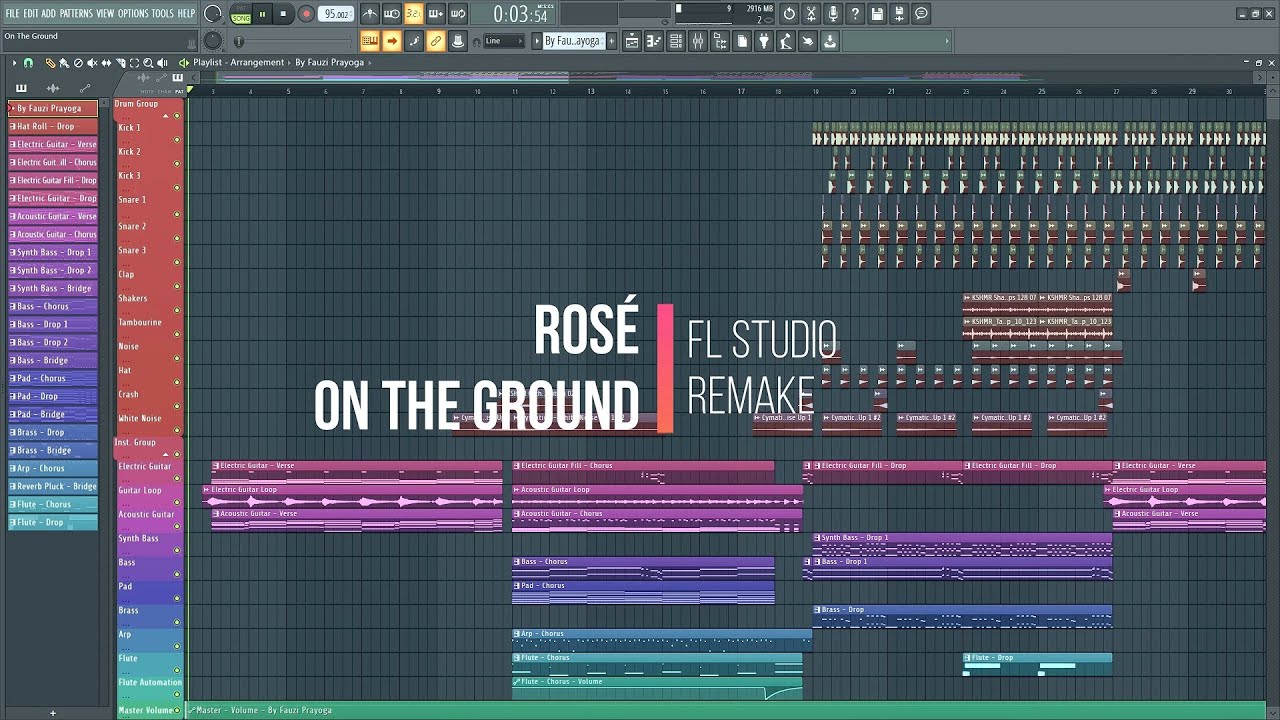This screenshot has width=1280, height=720.
Task: Adjust the master volume knob
Action: tap(213, 14)
